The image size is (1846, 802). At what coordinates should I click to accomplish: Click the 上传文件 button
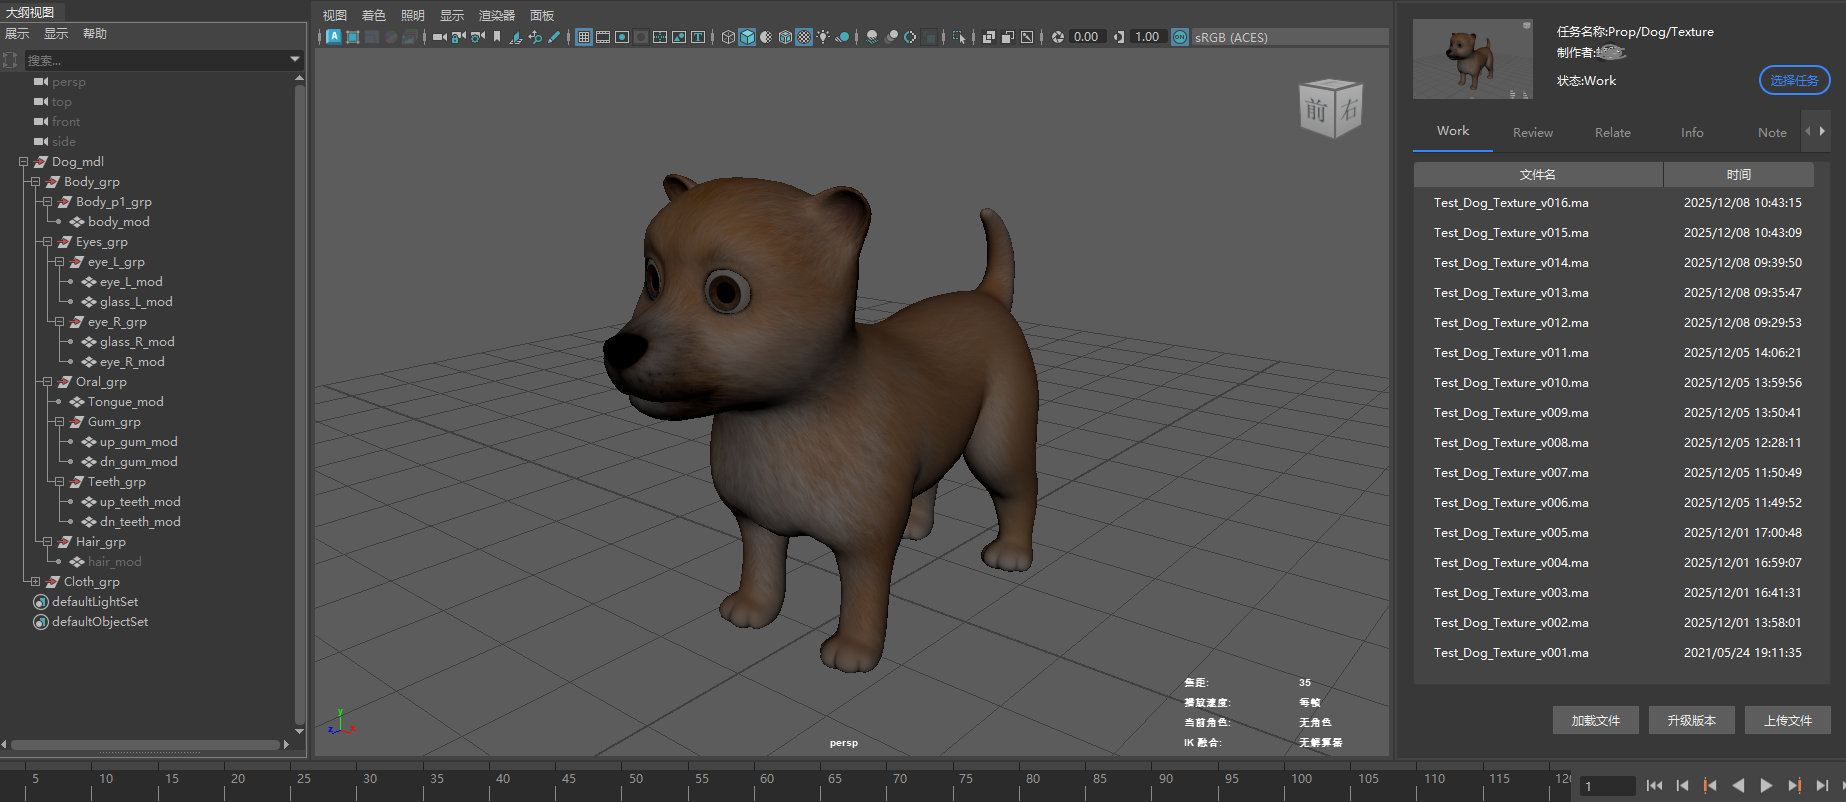(1787, 720)
